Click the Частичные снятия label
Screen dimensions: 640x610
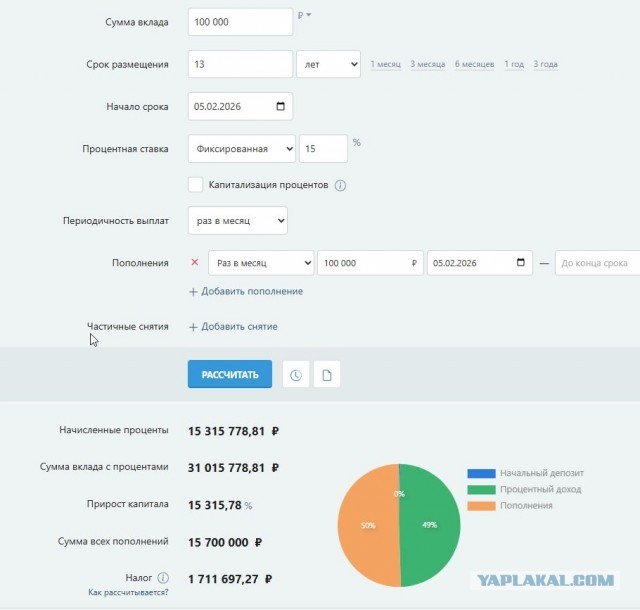[128, 327]
